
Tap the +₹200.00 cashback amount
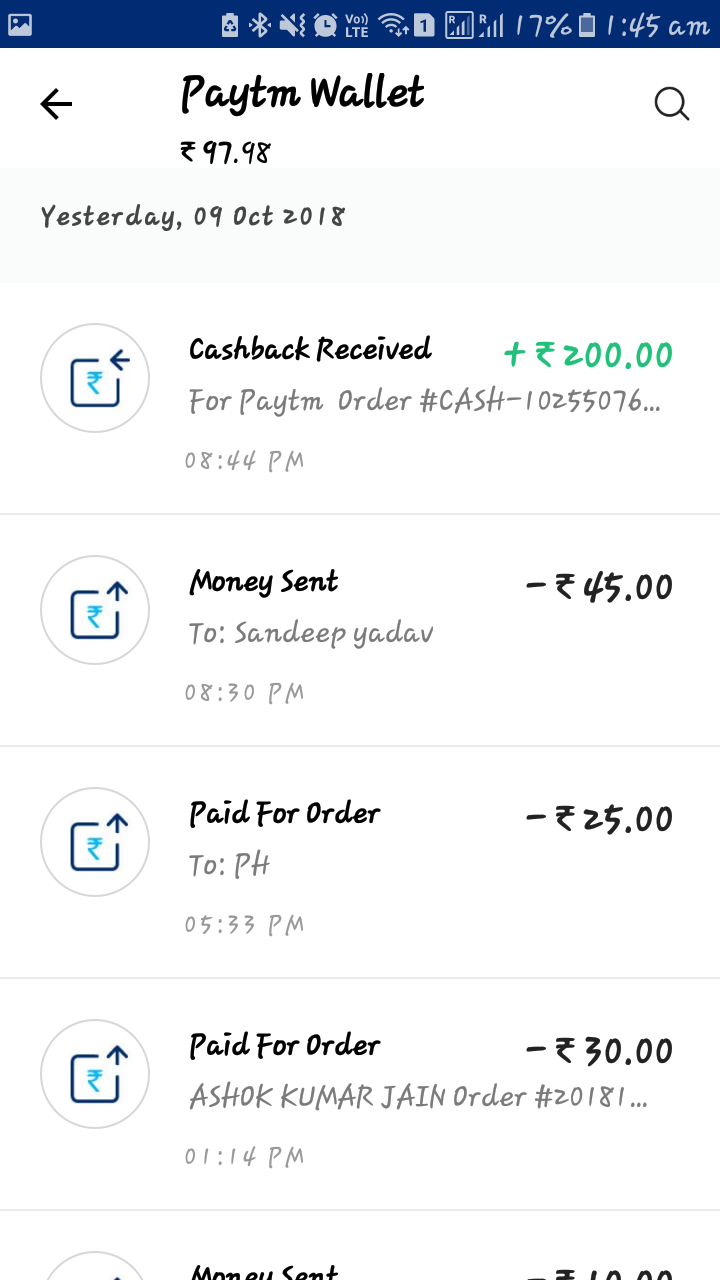coord(588,354)
